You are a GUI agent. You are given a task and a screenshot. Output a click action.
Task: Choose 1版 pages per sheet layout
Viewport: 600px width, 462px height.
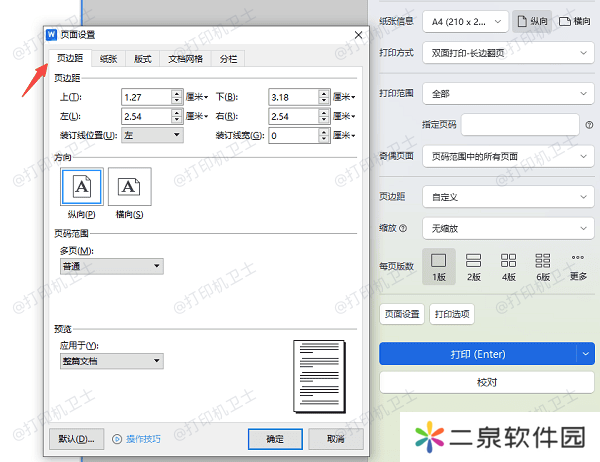coord(439,266)
